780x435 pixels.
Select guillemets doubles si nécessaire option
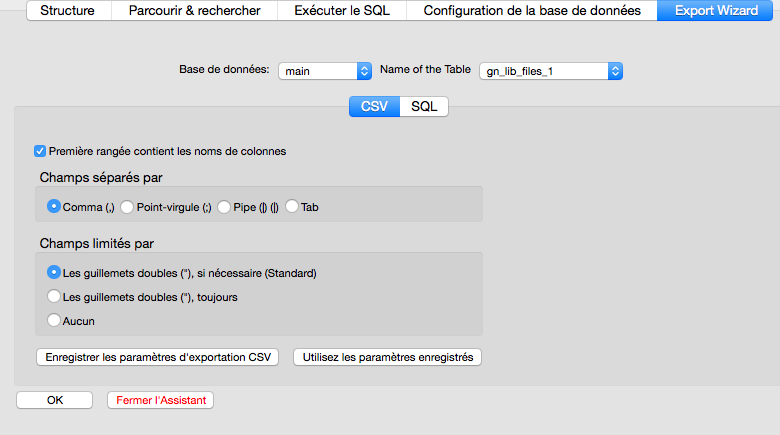54,272
